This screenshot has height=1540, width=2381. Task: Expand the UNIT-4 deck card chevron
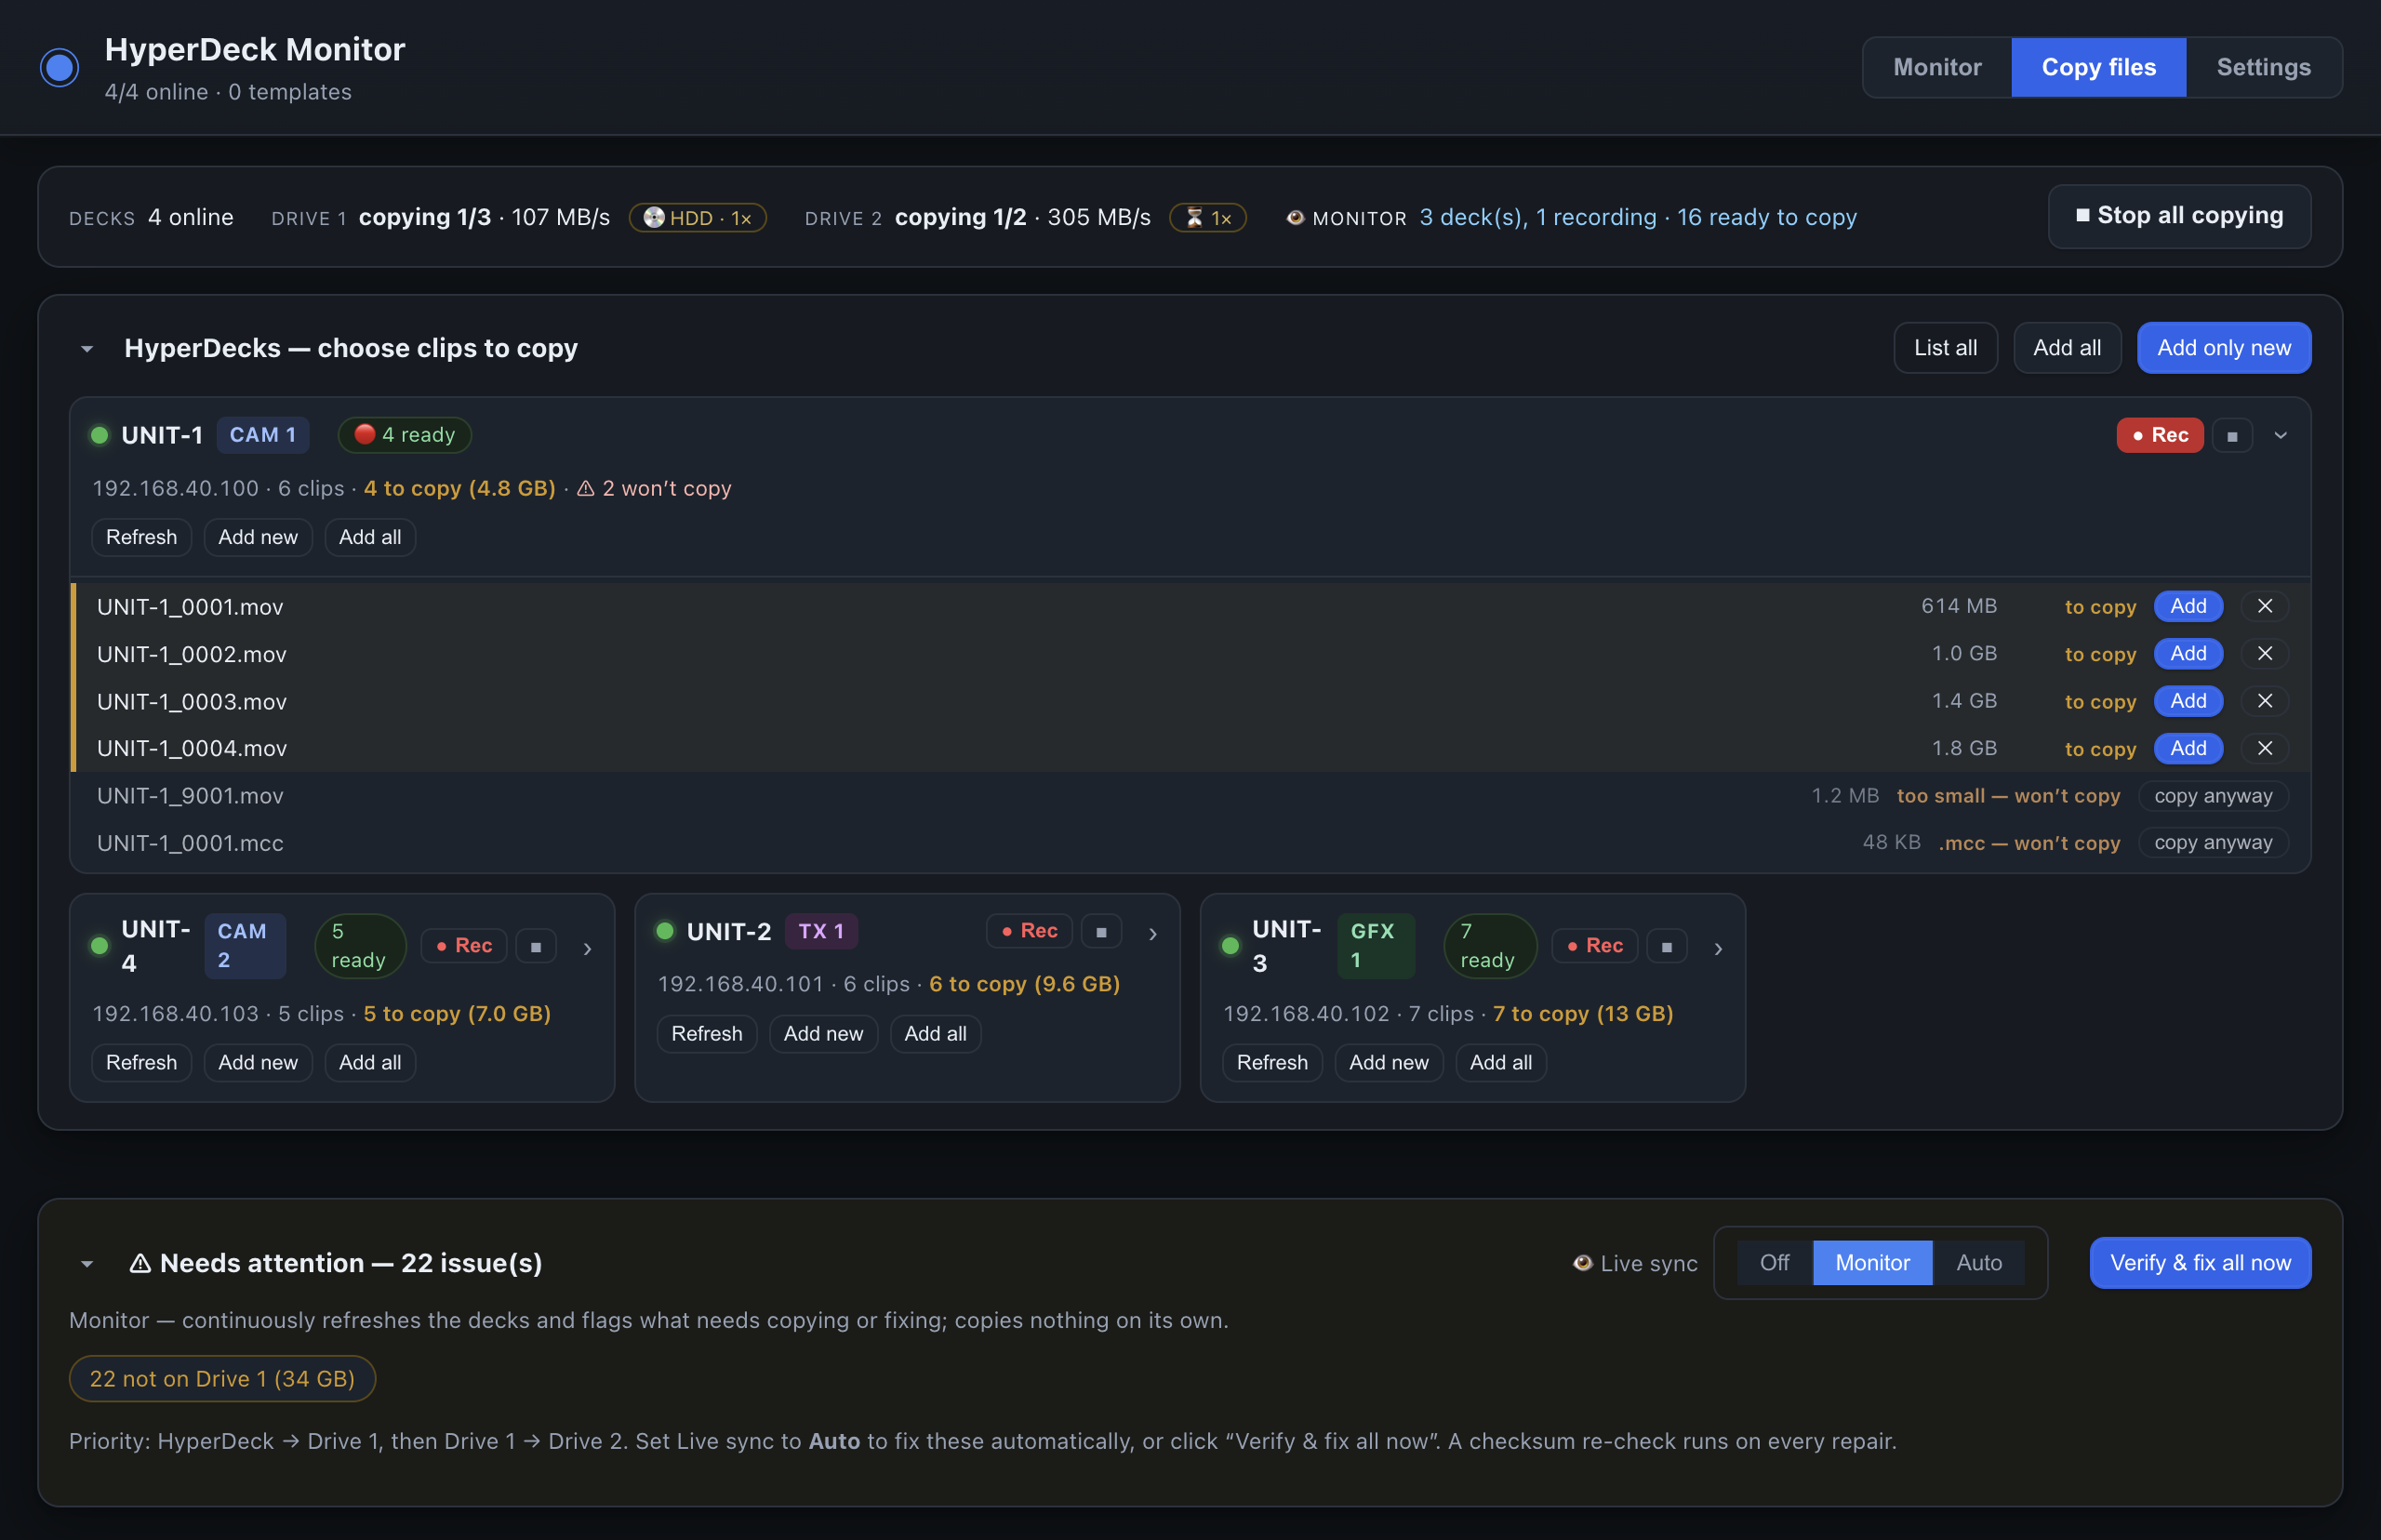click(588, 948)
